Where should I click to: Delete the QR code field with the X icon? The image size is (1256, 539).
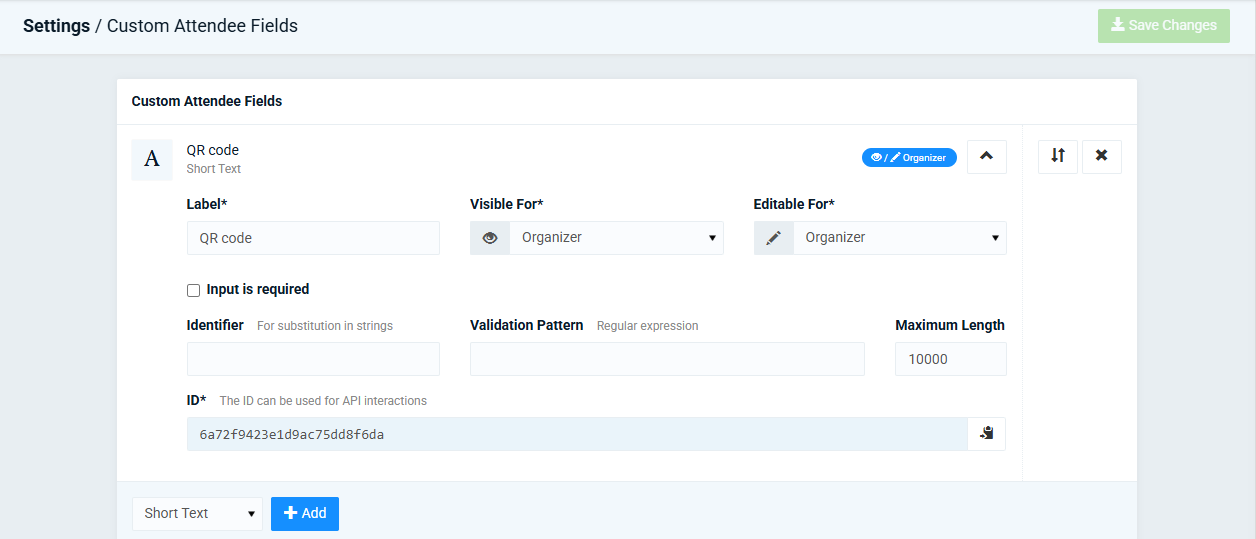coord(1101,156)
